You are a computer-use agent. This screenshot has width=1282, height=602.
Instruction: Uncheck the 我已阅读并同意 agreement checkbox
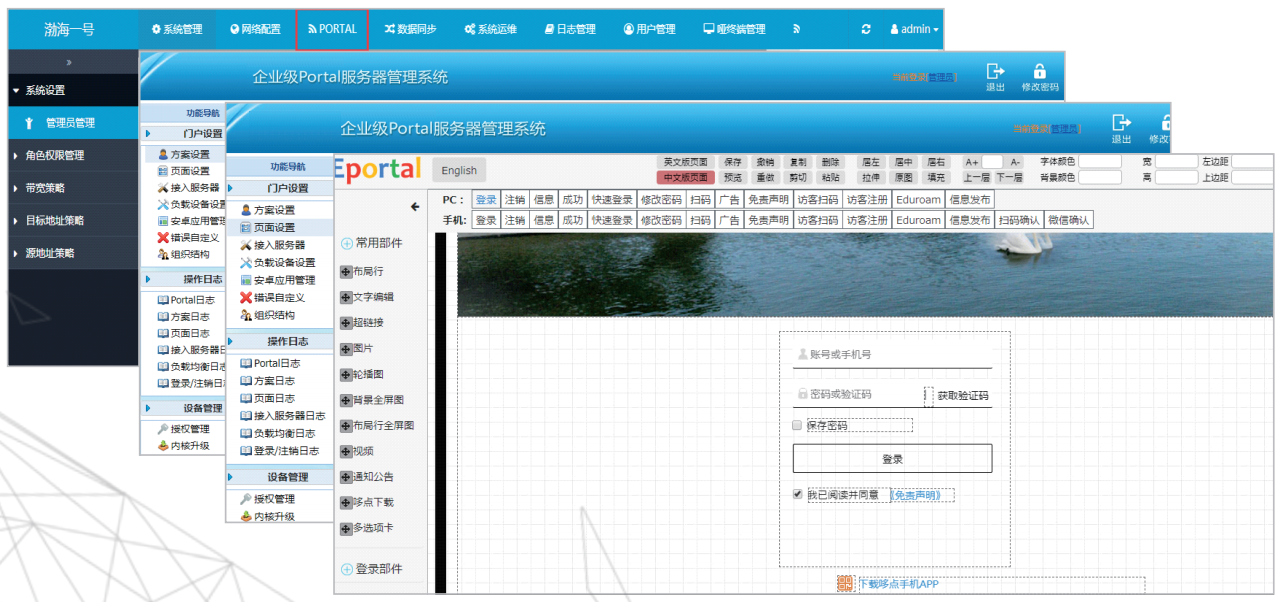click(797, 494)
